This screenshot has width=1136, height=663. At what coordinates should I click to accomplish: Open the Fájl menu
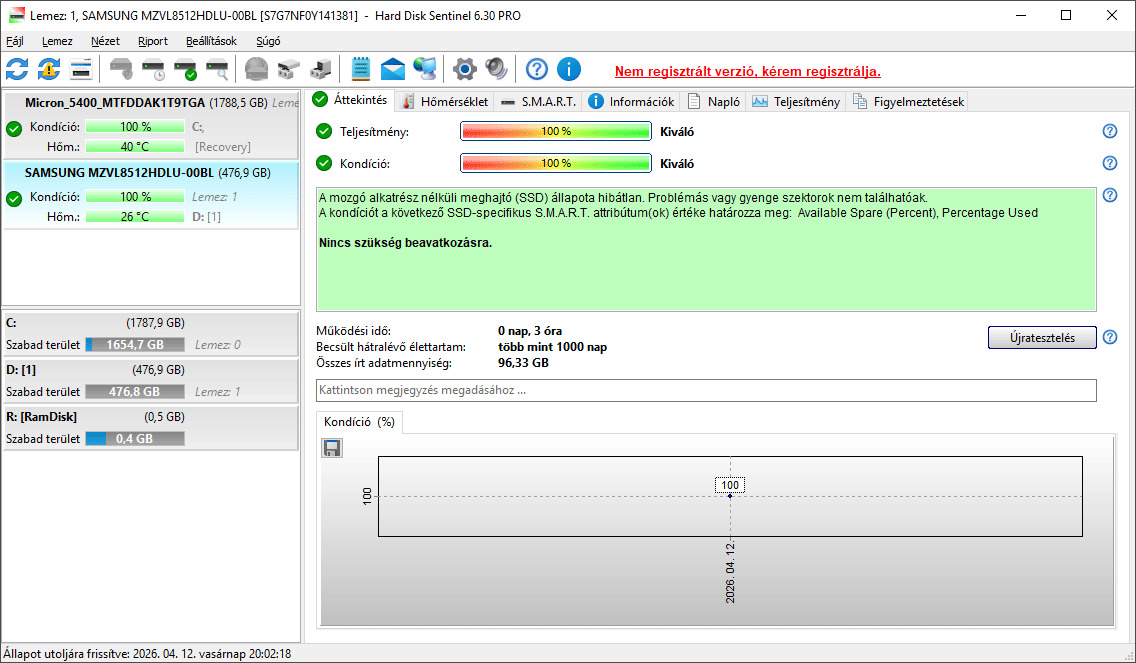coord(14,41)
